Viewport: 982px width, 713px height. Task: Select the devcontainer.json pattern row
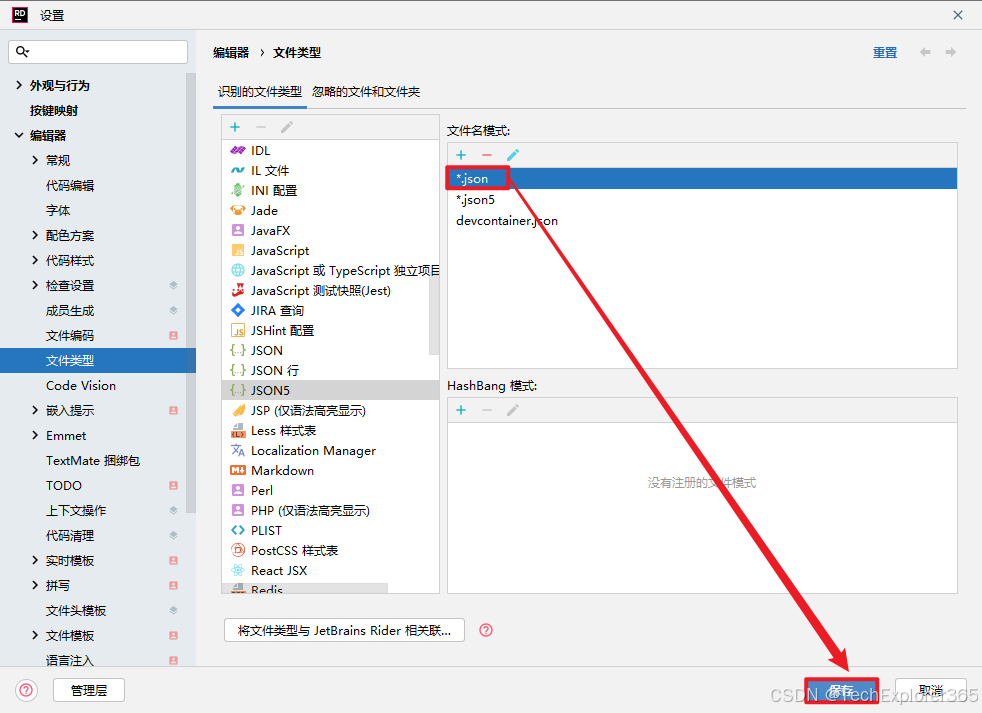(x=702, y=221)
